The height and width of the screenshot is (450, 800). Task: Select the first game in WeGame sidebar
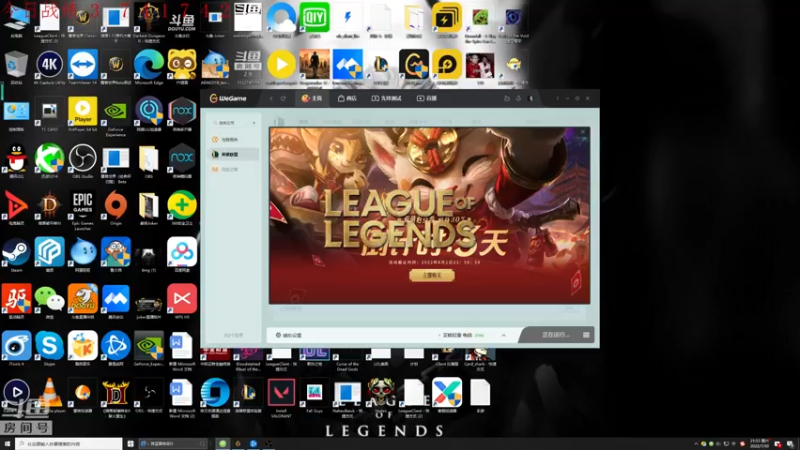coord(234,139)
